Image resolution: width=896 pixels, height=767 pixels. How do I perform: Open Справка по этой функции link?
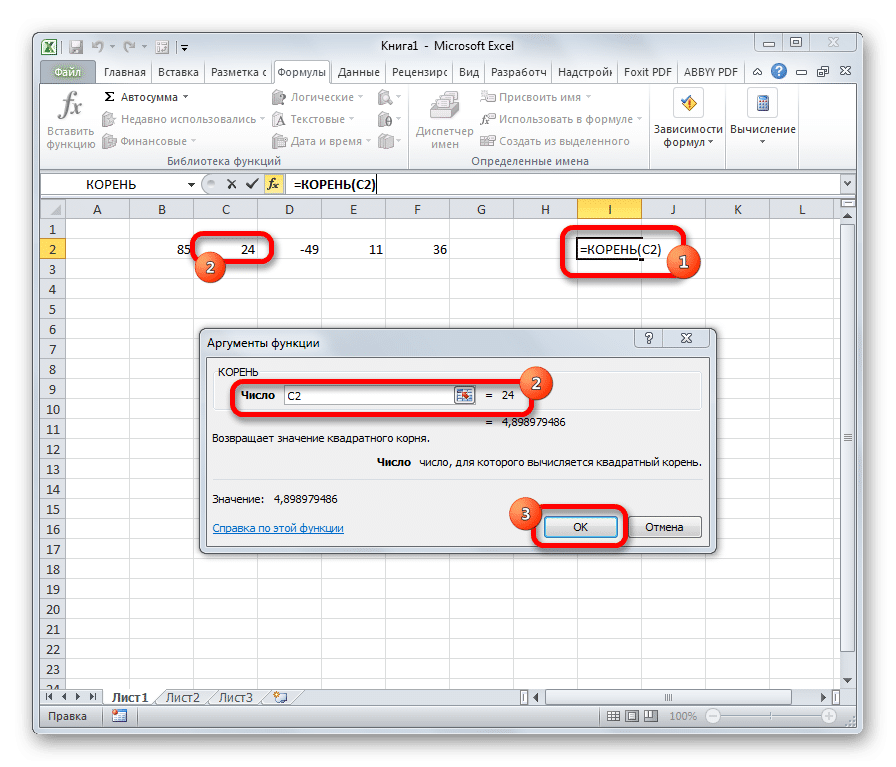[278, 528]
